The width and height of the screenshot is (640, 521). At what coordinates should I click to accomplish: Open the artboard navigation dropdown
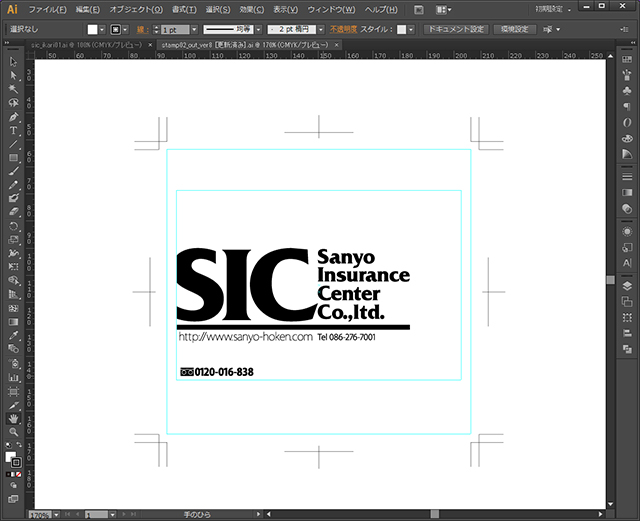pyautogui.click(x=112, y=514)
